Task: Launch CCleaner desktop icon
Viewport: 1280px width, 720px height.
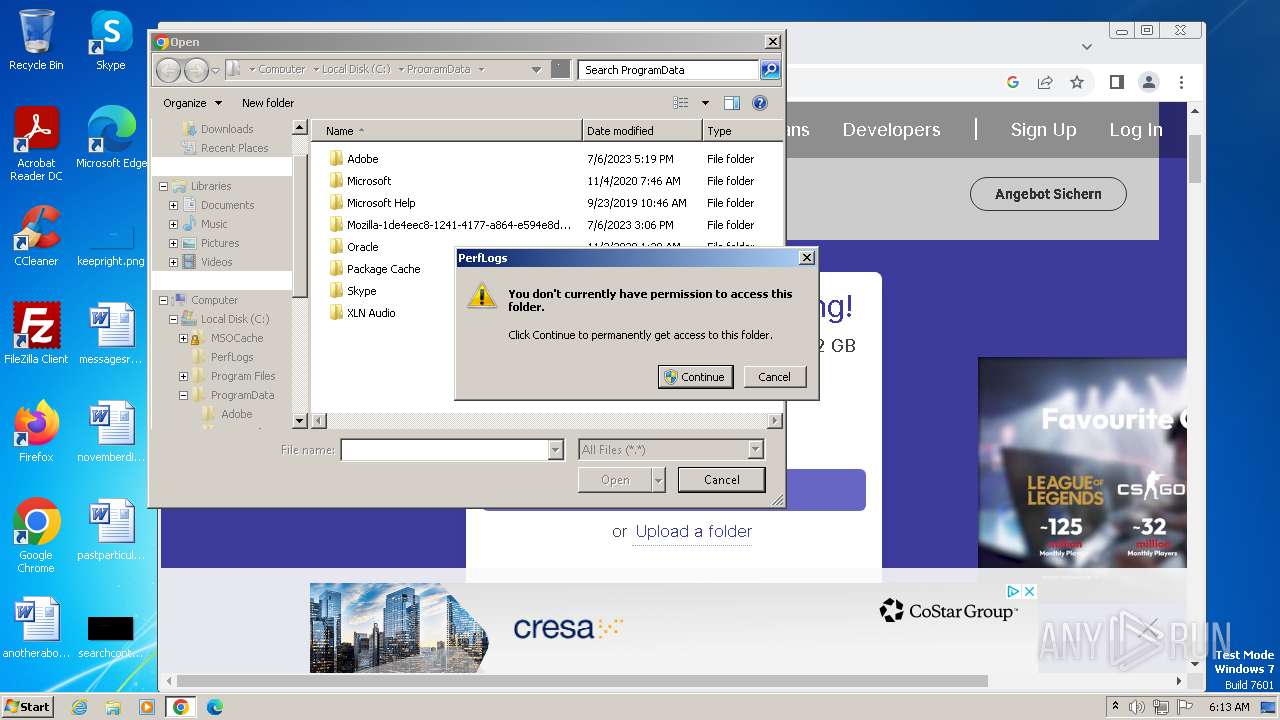Action: click(x=36, y=236)
